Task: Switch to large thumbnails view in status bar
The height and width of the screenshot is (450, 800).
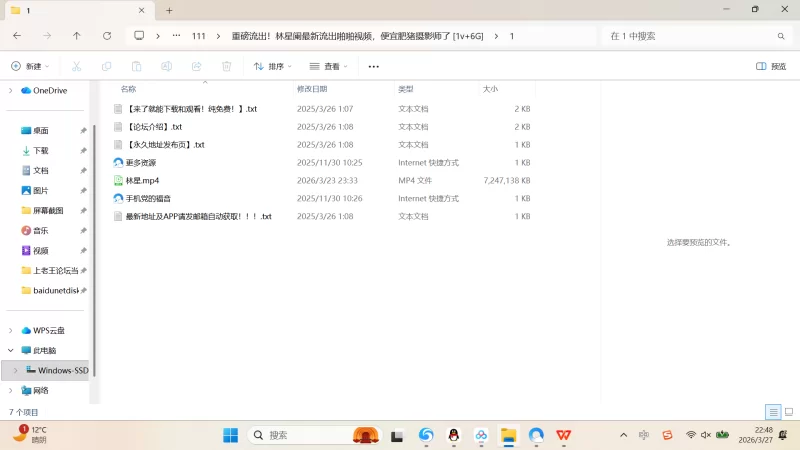Action: tap(787, 412)
